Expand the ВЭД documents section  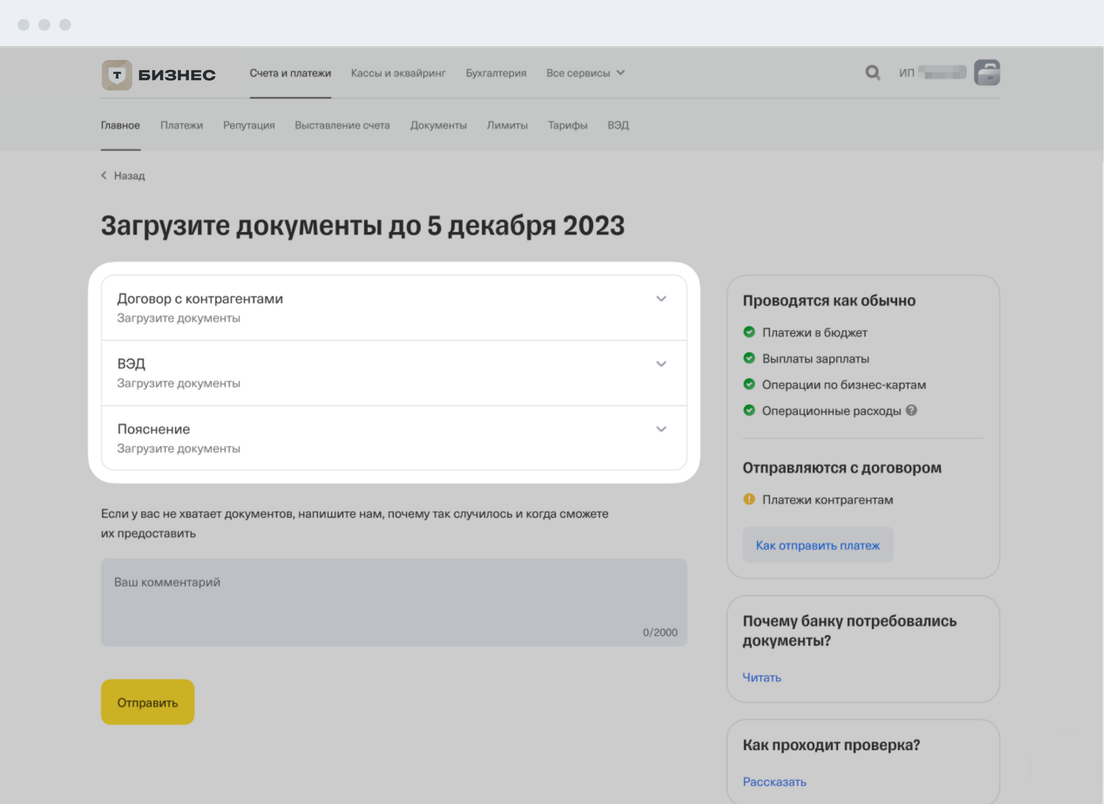[x=661, y=364]
